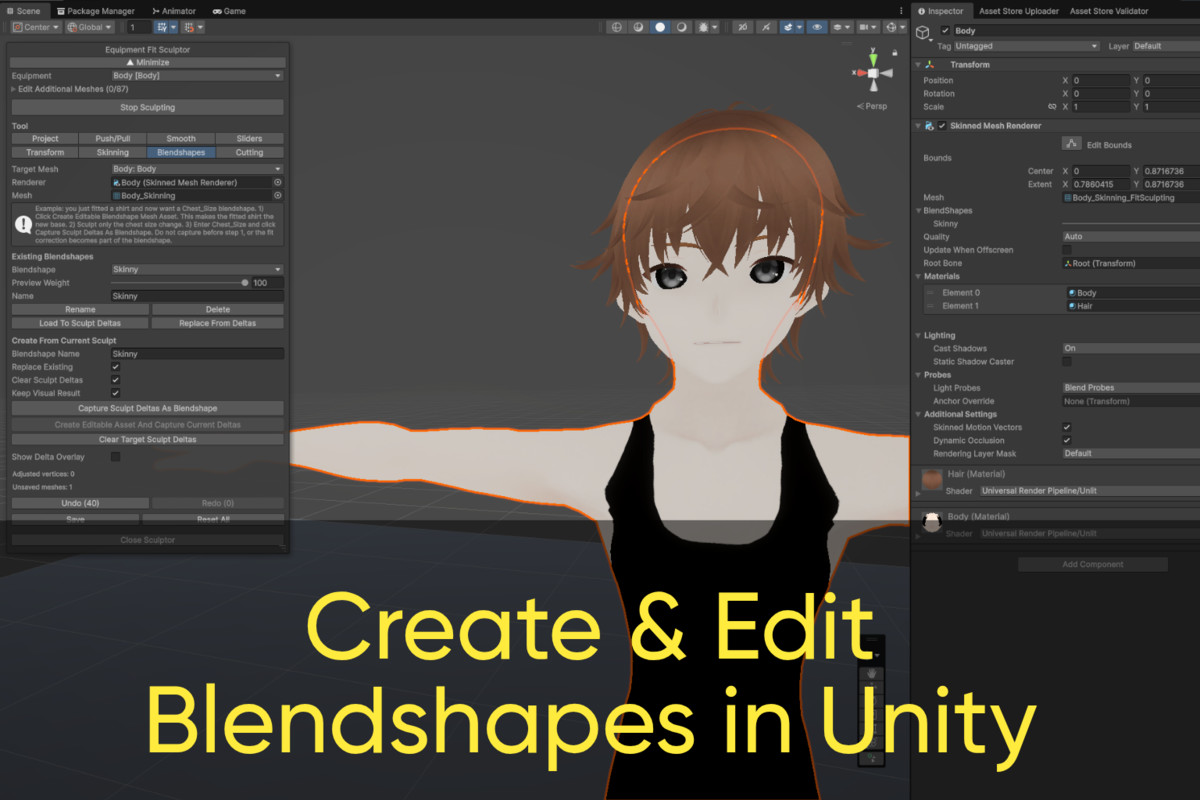This screenshot has width=1200, height=800.
Task: Open object picker for Mesh field in sculptor
Action: 277,196
